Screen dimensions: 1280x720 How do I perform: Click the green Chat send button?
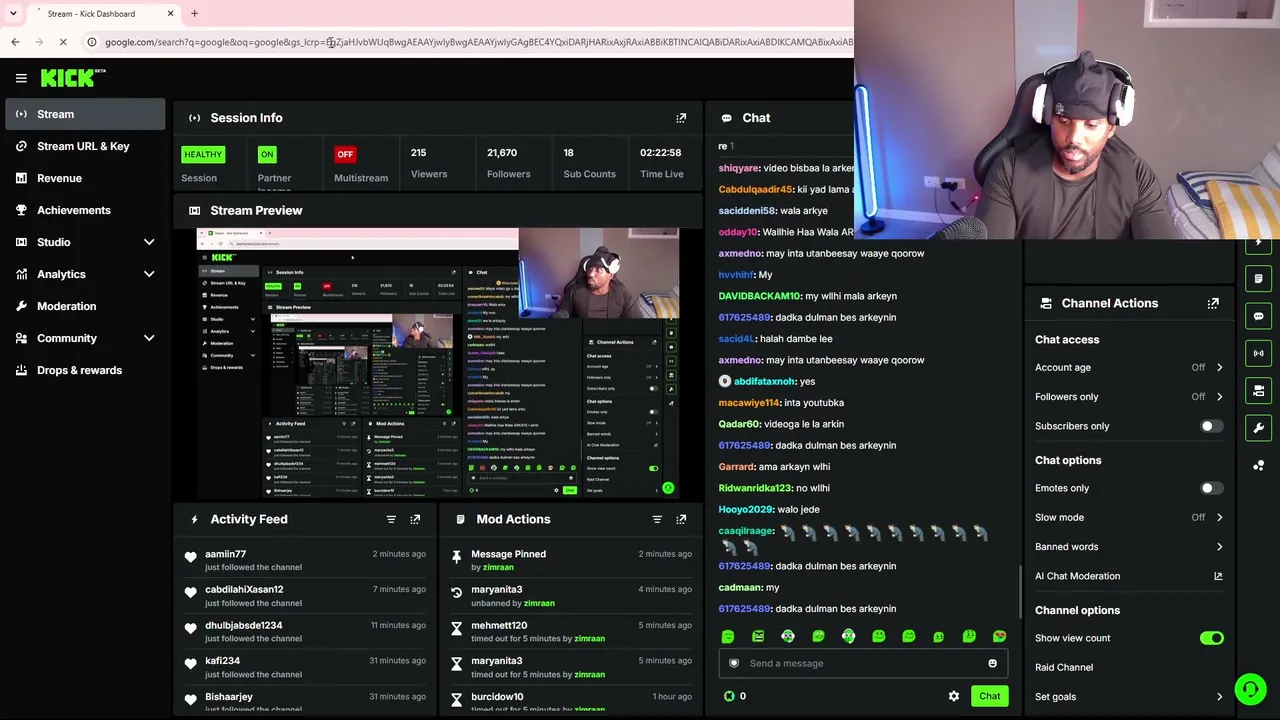click(x=989, y=696)
